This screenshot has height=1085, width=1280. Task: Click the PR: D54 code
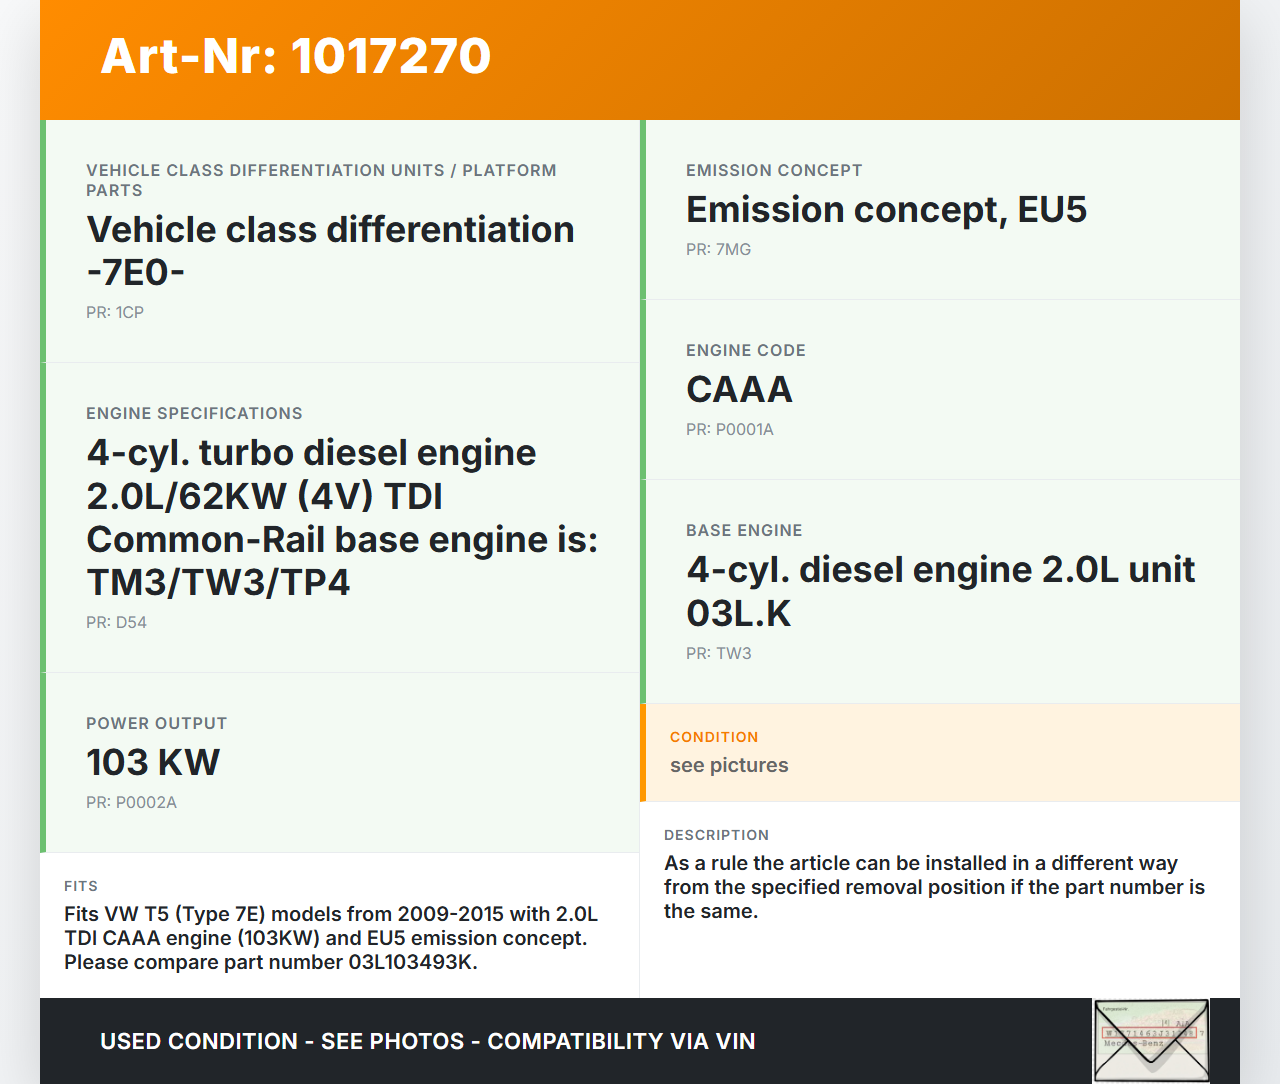pyautogui.click(x=116, y=623)
